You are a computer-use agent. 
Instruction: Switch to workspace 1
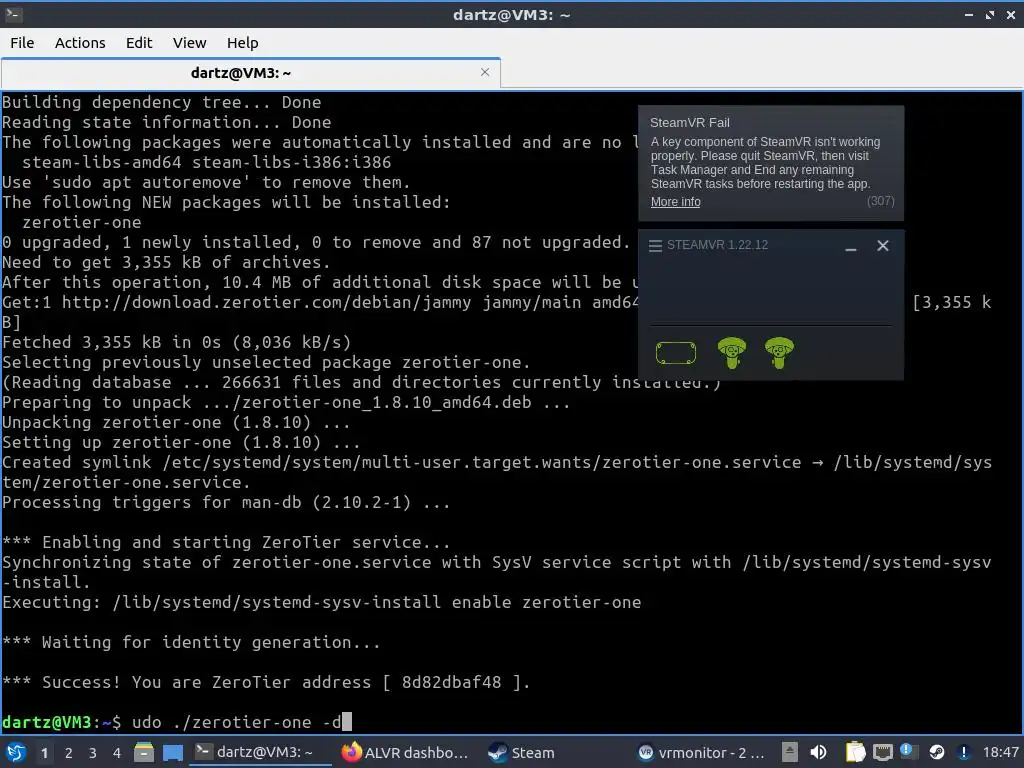coord(44,753)
